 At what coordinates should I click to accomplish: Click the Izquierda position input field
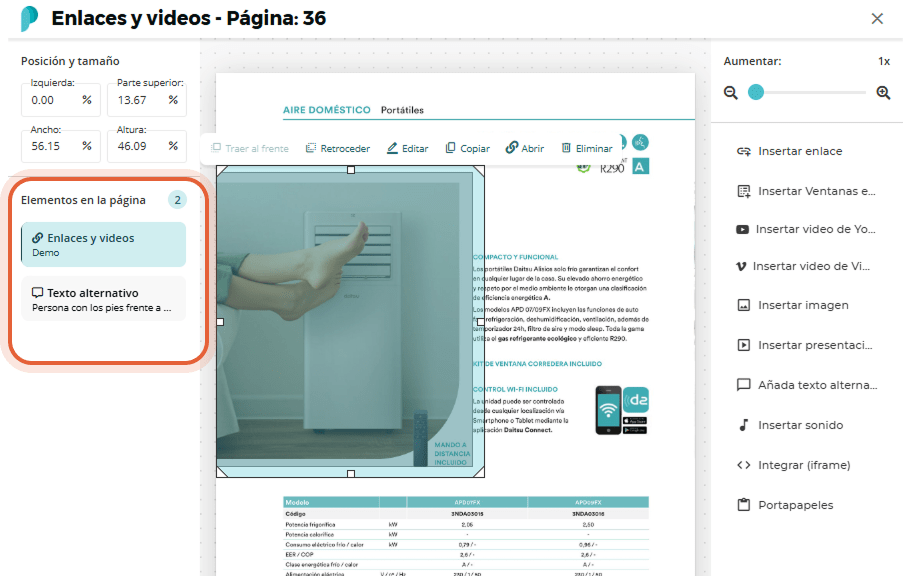tap(61, 100)
